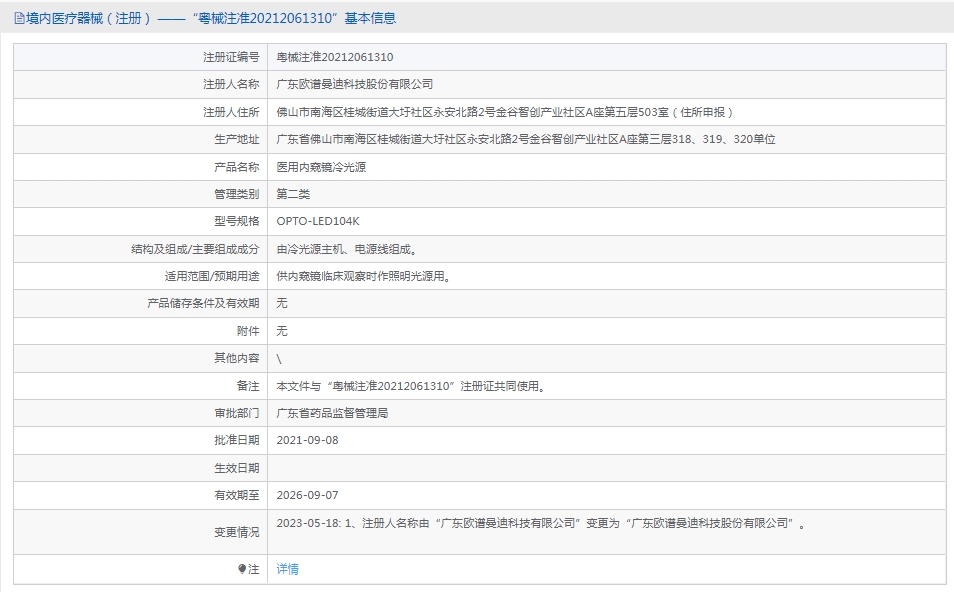The height and width of the screenshot is (592, 954).
Task: Click the 有效期至 label
Action: (x=237, y=495)
